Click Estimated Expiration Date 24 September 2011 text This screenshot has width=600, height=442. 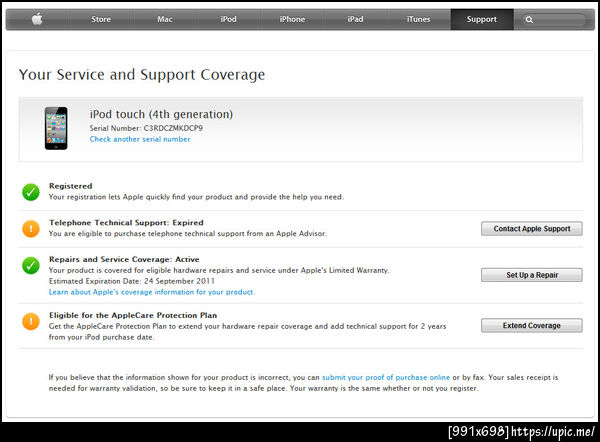pyautogui.click(x=132, y=281)
